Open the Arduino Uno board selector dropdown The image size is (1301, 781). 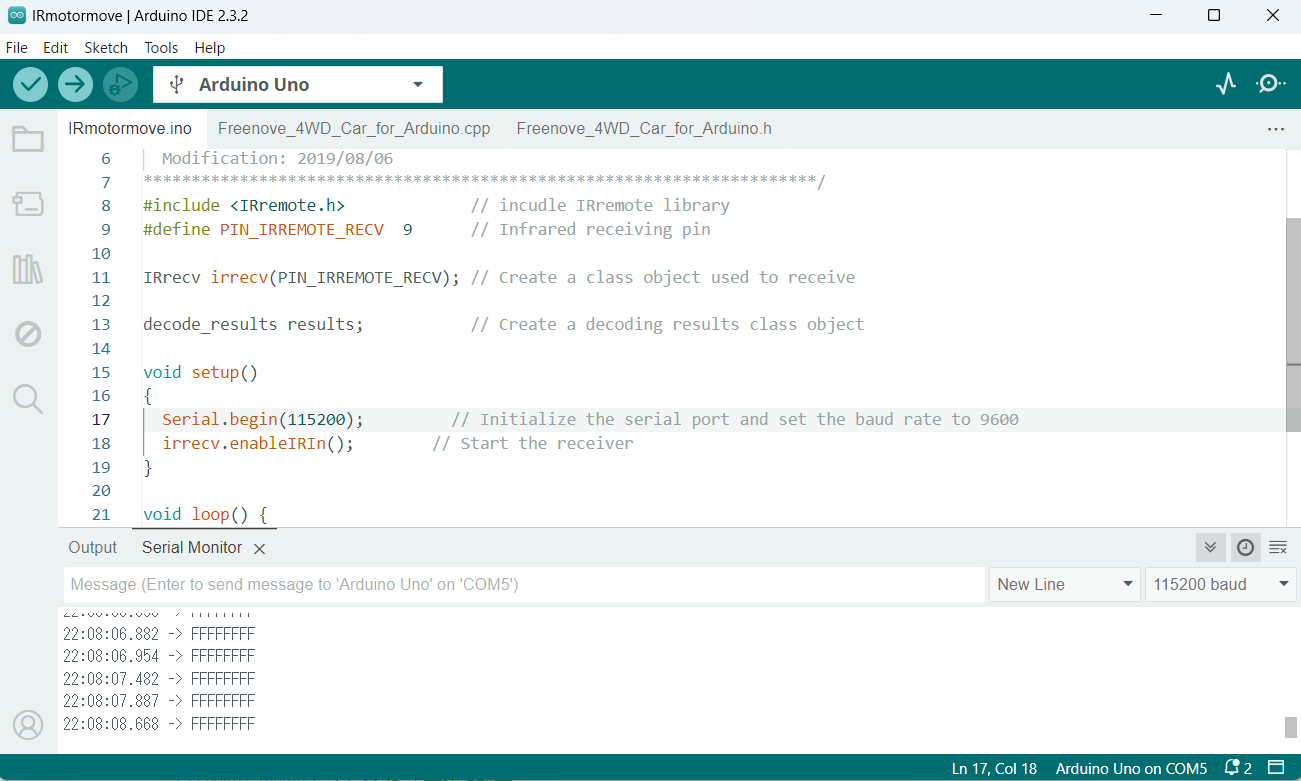point(298,85)
